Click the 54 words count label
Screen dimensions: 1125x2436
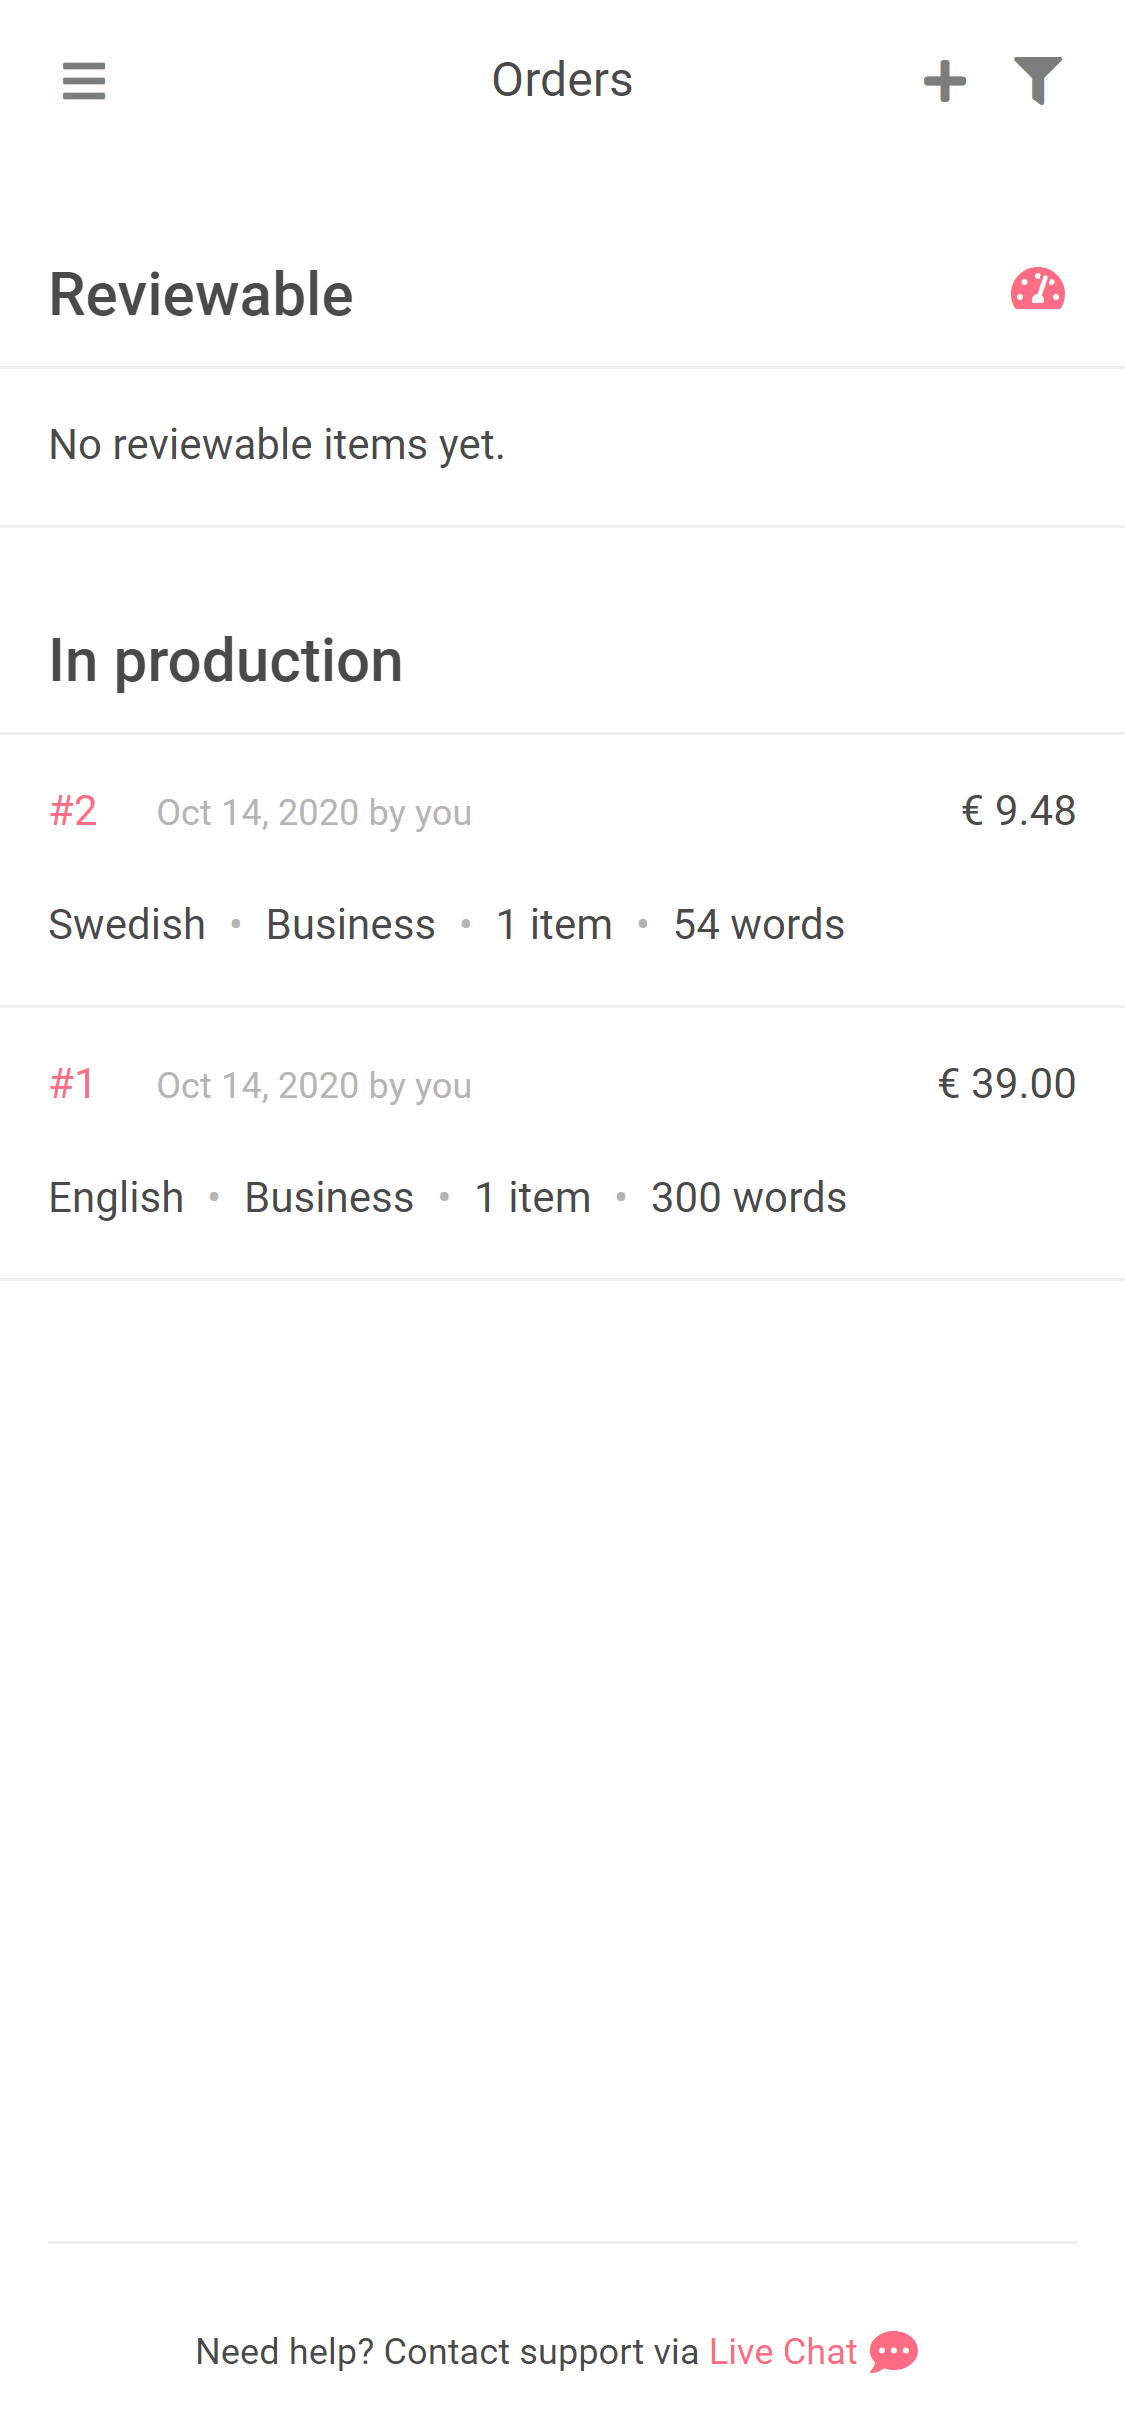pos(759,925)
